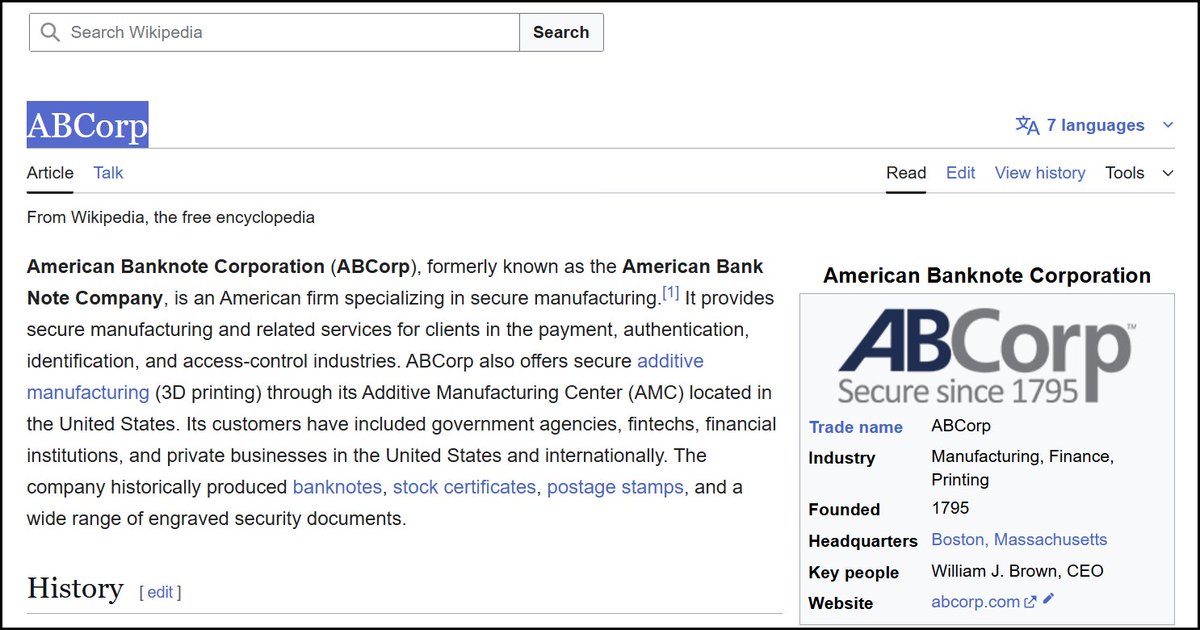Focus the Search Wikipedia input field
The image size is (1200, 630).
pos(290,32)
